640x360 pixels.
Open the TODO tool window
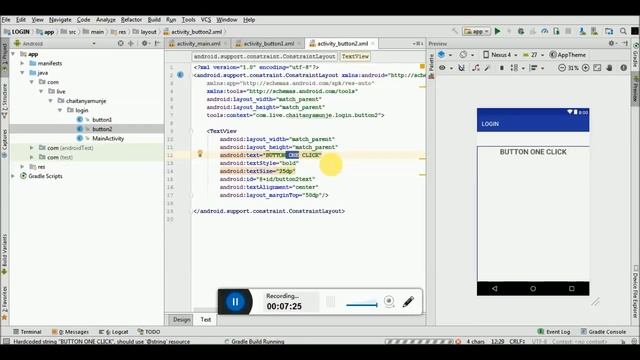(149, 332)
